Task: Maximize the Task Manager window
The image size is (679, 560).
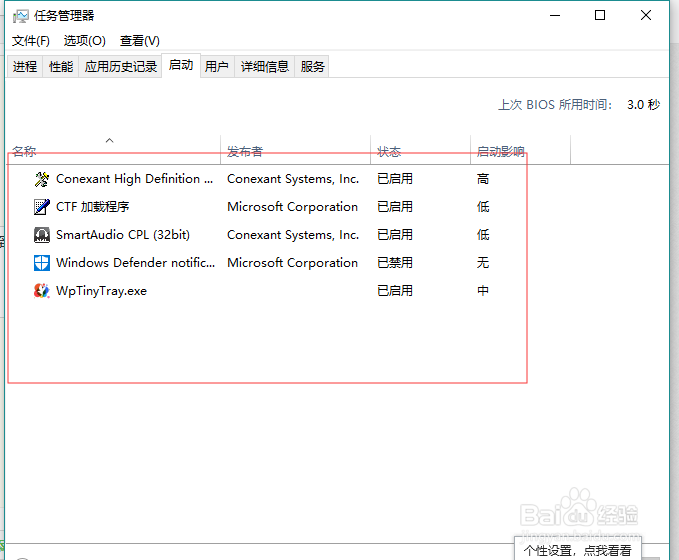Action: click(x=600, y=16)
